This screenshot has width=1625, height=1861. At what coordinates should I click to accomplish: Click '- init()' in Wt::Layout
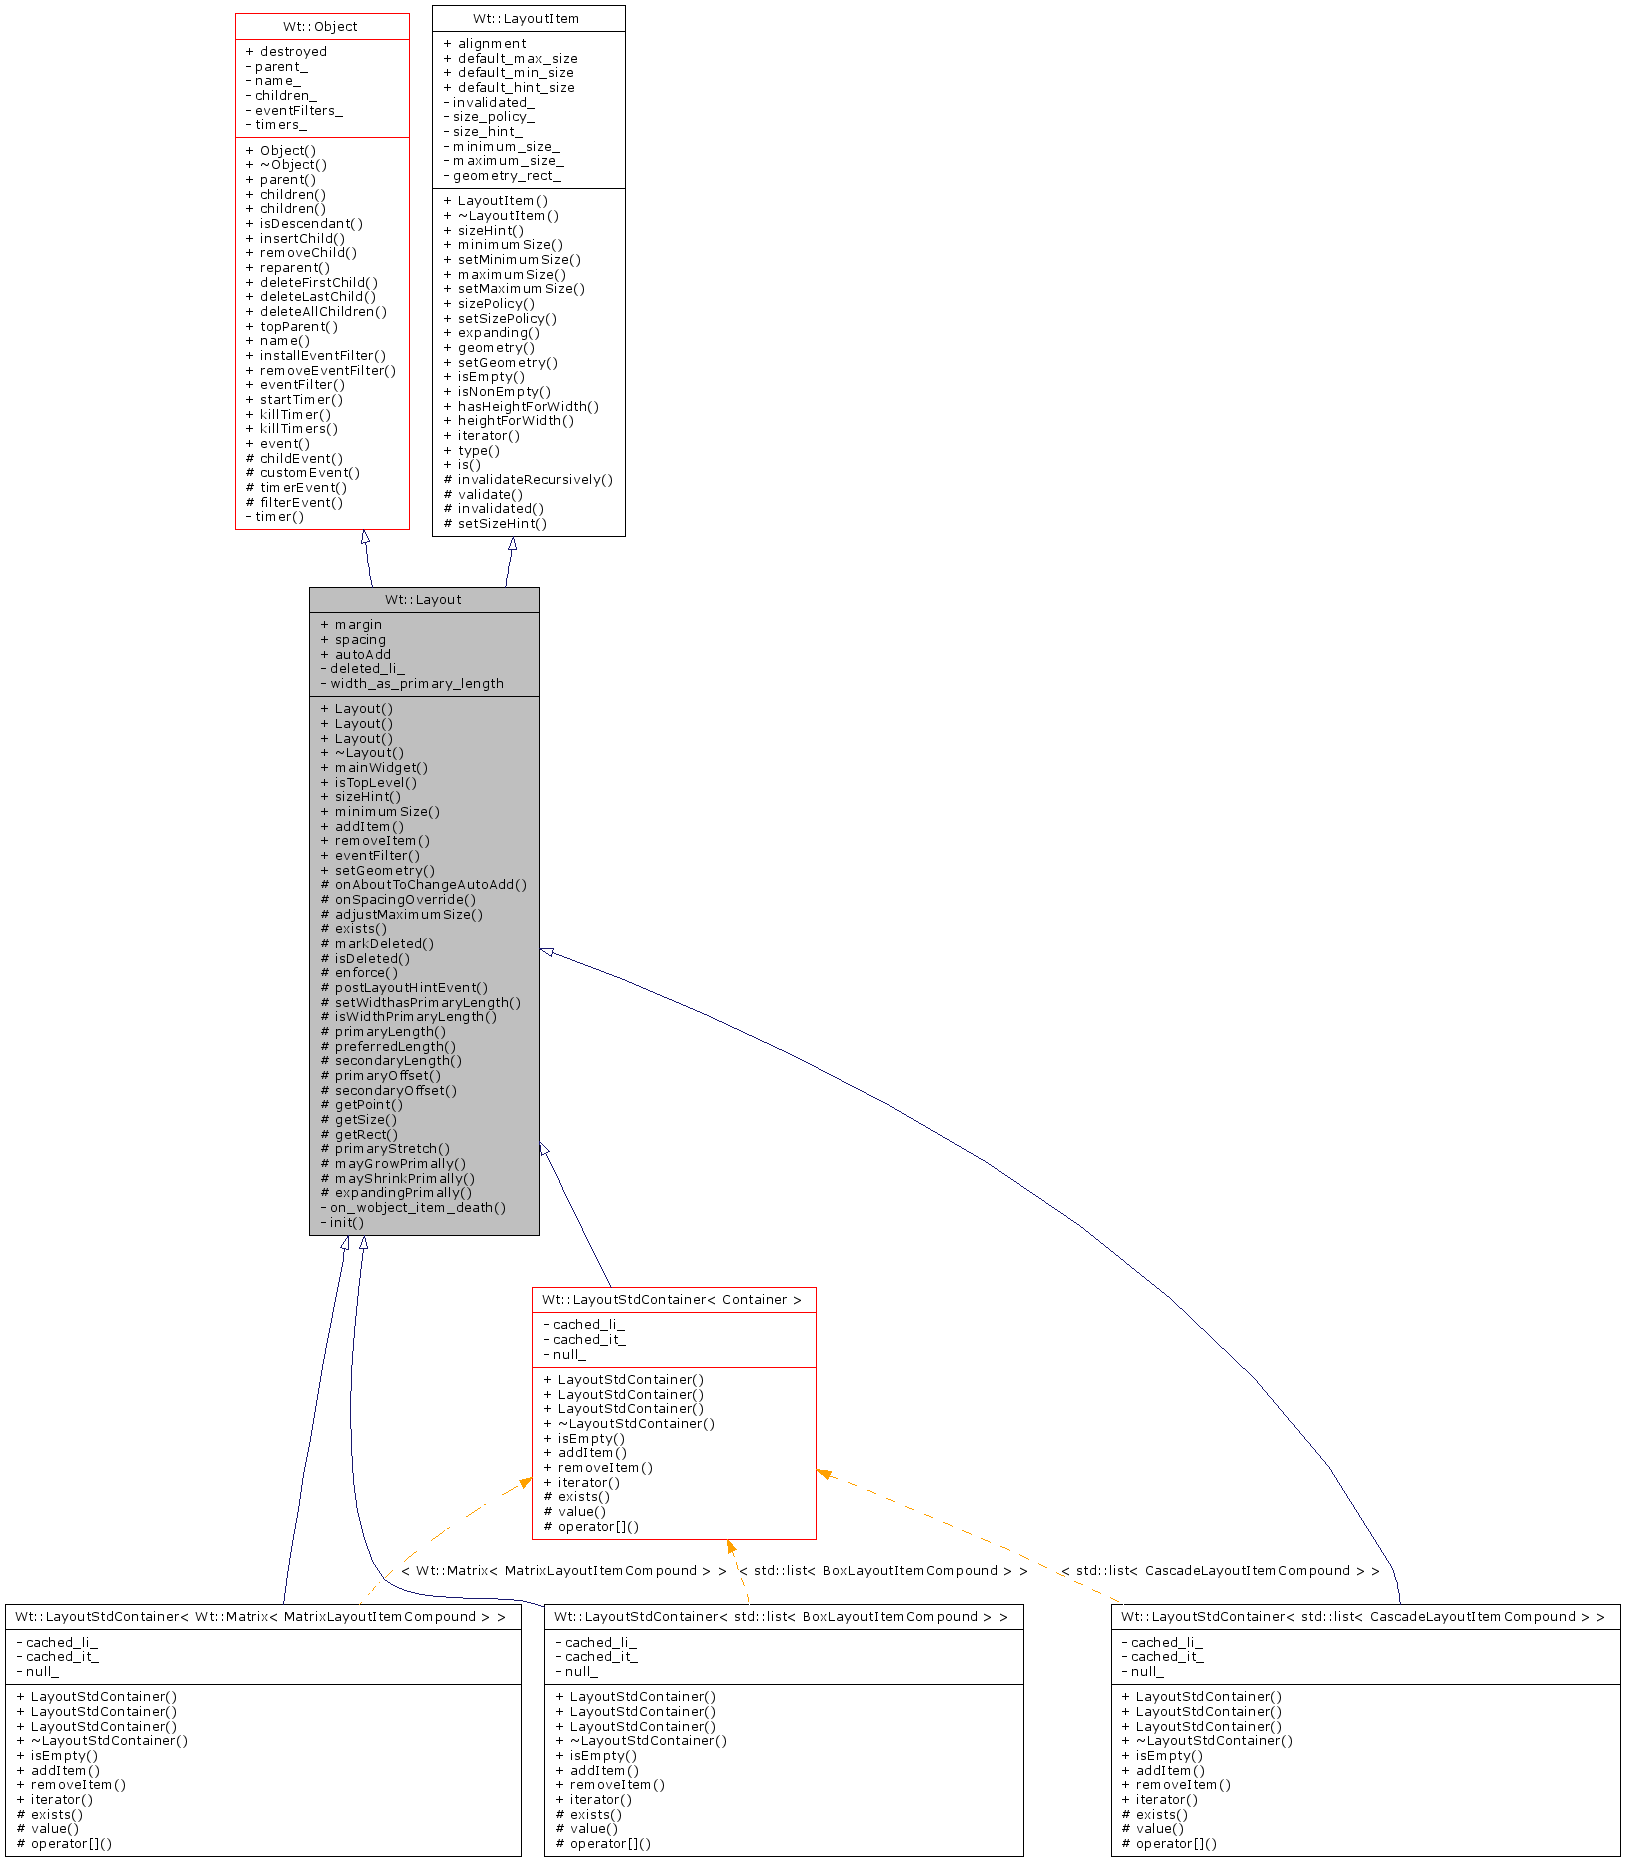(342, 1223)
